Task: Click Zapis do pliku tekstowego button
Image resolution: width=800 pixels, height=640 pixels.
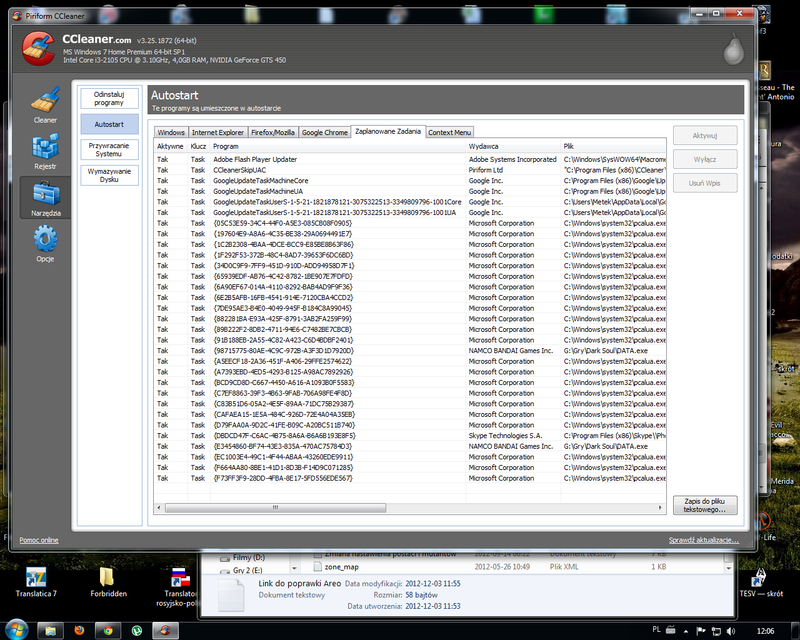Action: point(705,505)
